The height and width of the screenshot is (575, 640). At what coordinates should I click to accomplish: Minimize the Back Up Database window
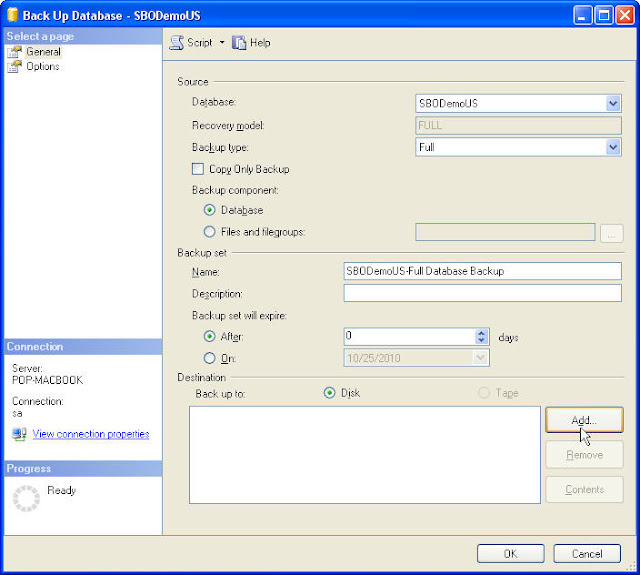point(582,16)
